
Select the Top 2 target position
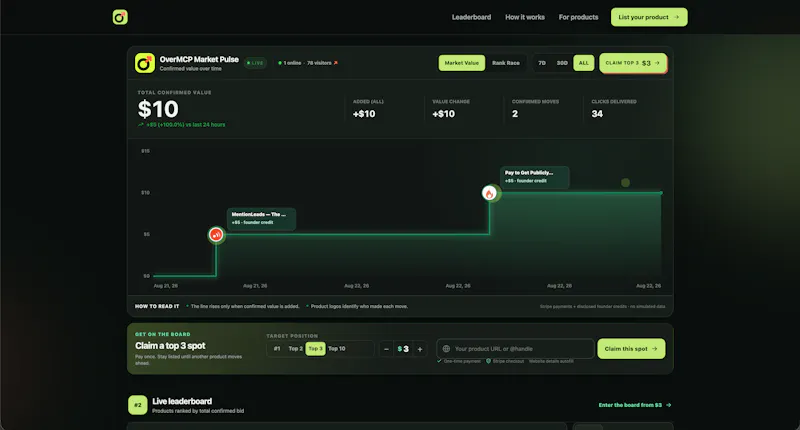click(295, 349)
